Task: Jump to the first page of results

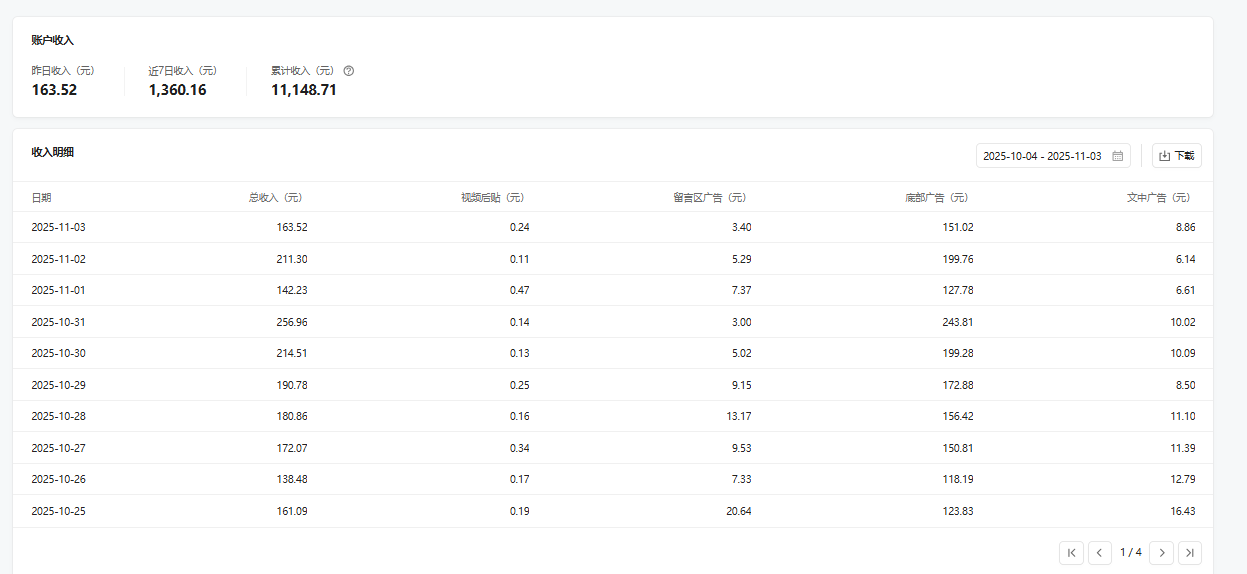Action: coord(1071,552)
